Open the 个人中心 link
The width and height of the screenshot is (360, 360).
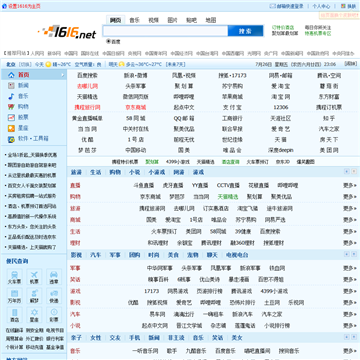[x=321, y=6]
